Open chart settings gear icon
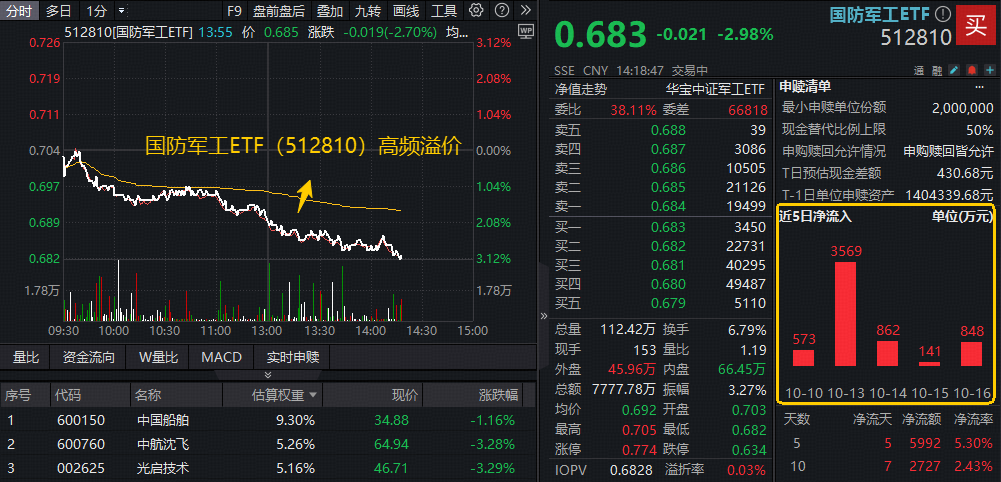The width and height of the screenshot is (1001, 482). [x=475, y=11]
